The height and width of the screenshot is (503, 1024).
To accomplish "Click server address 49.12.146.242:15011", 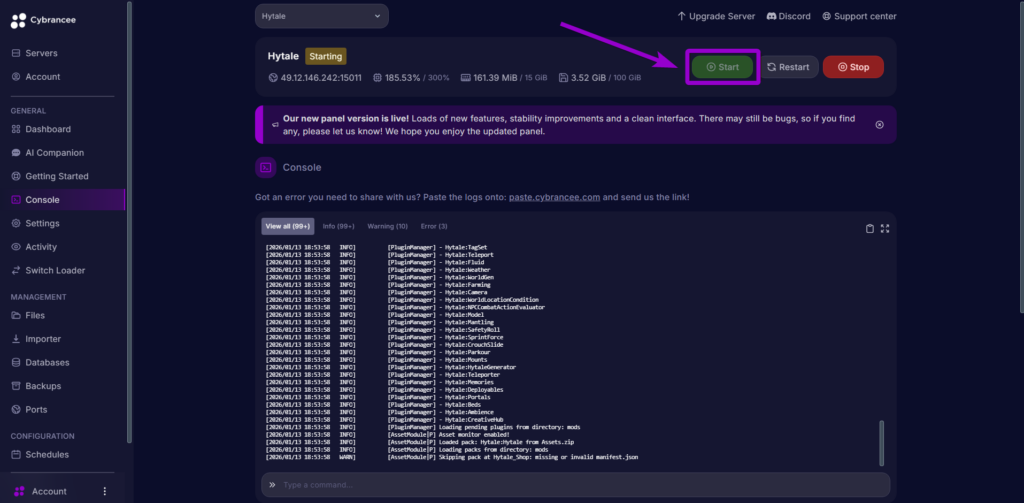I will 321,77.
